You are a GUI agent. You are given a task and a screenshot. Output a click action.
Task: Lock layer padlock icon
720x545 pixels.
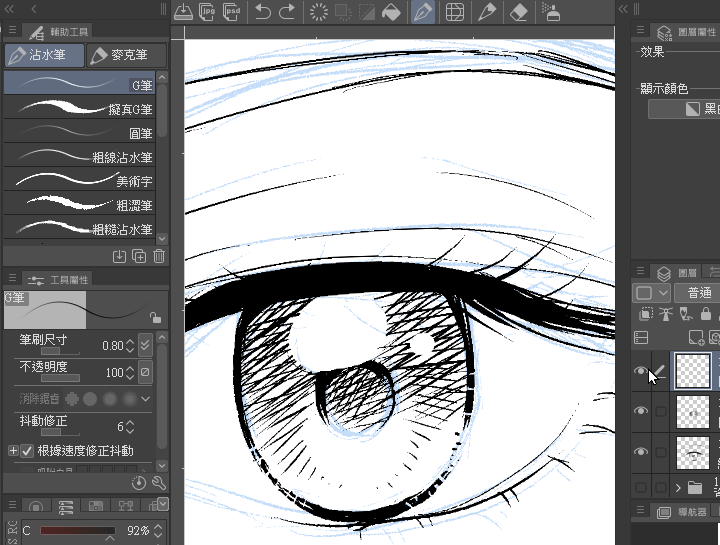coord(706,314)
